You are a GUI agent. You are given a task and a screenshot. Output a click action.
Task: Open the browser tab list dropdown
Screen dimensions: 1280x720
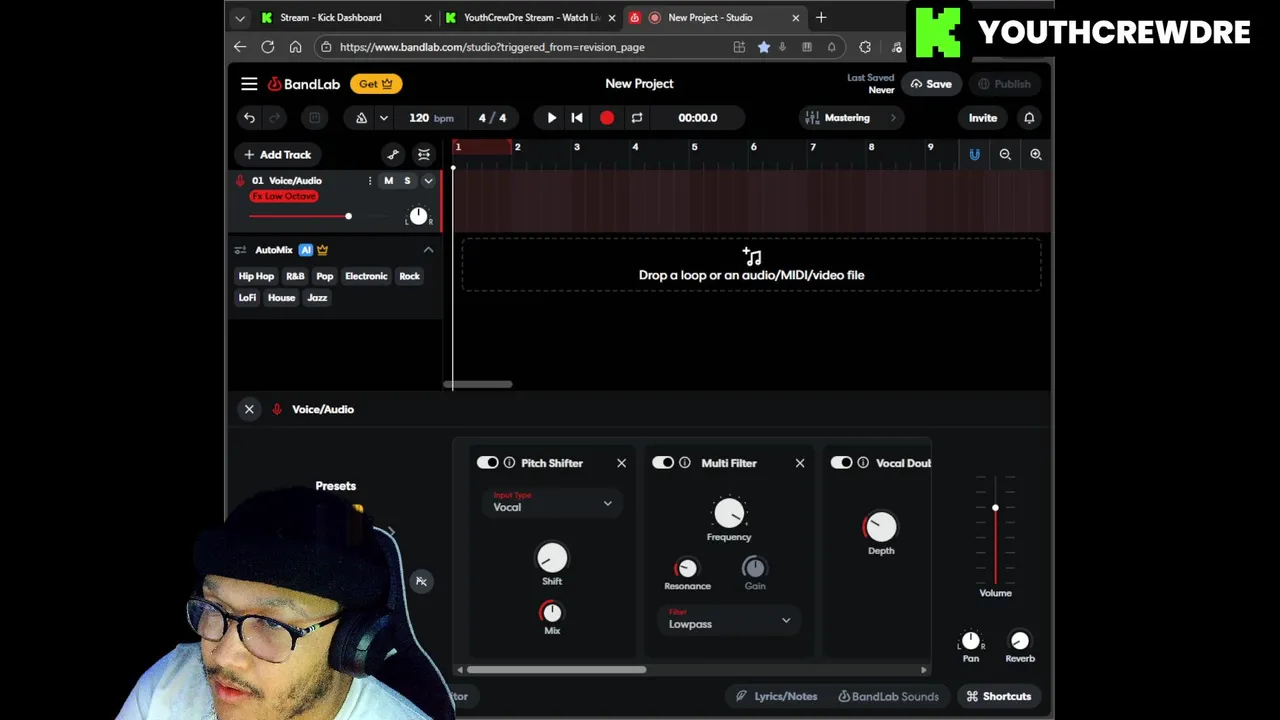[x=240, y=18]
